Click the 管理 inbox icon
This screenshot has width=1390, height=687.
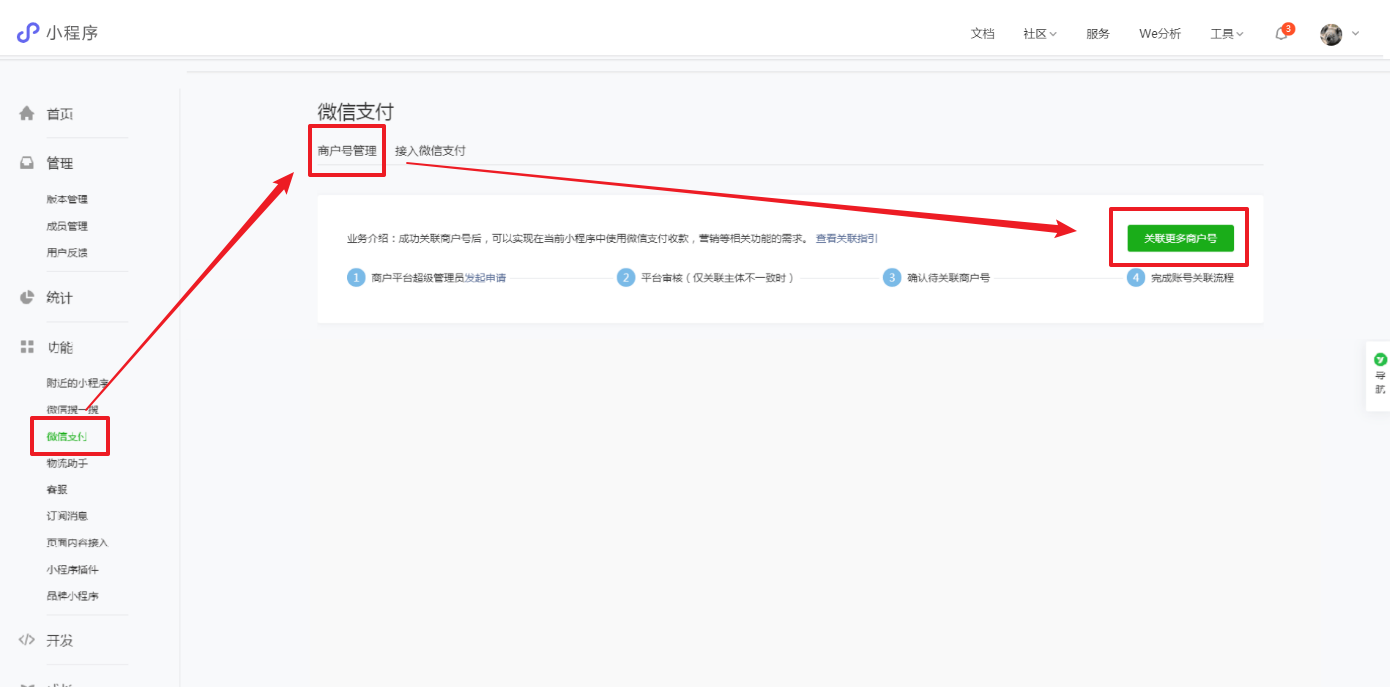tap(27, 163)
